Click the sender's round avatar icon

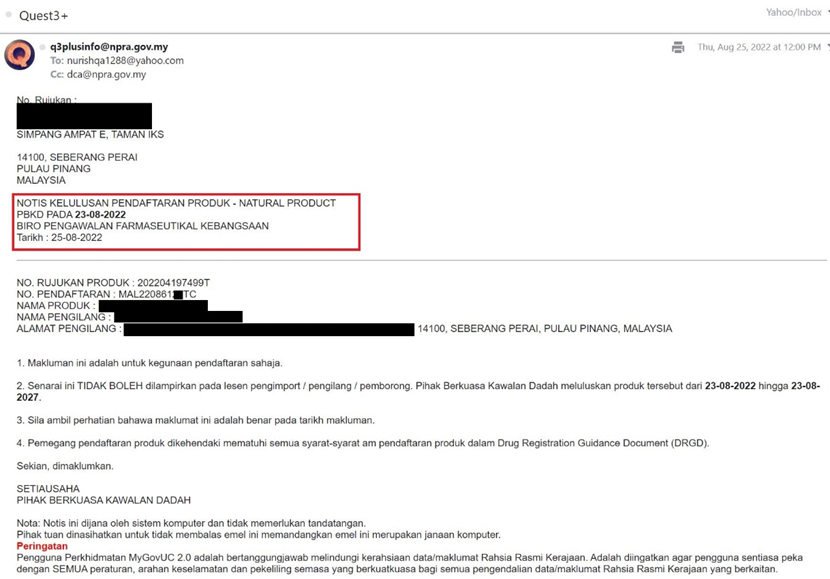click(x=20, y=55)
